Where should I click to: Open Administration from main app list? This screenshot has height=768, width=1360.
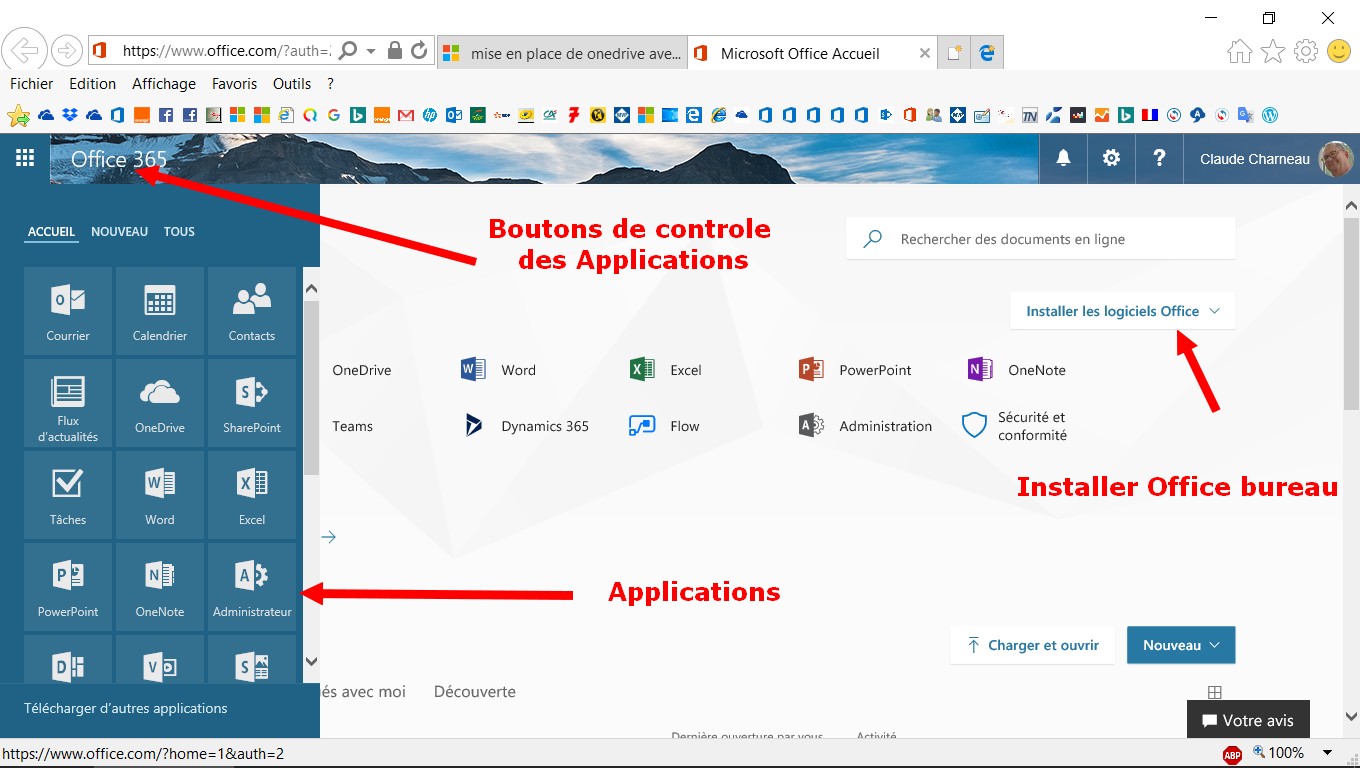[x=866, y=426]
